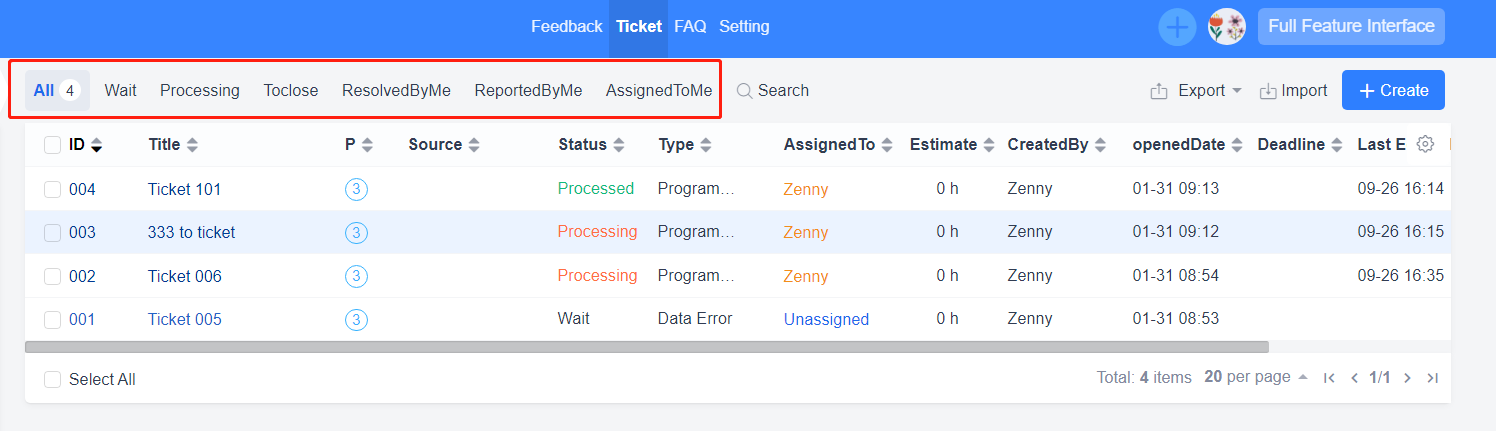Open AssignedTo dropdown for Ticket 005 Unassigned
Viewport: 1496px width, 431px height.
(826, 320)
